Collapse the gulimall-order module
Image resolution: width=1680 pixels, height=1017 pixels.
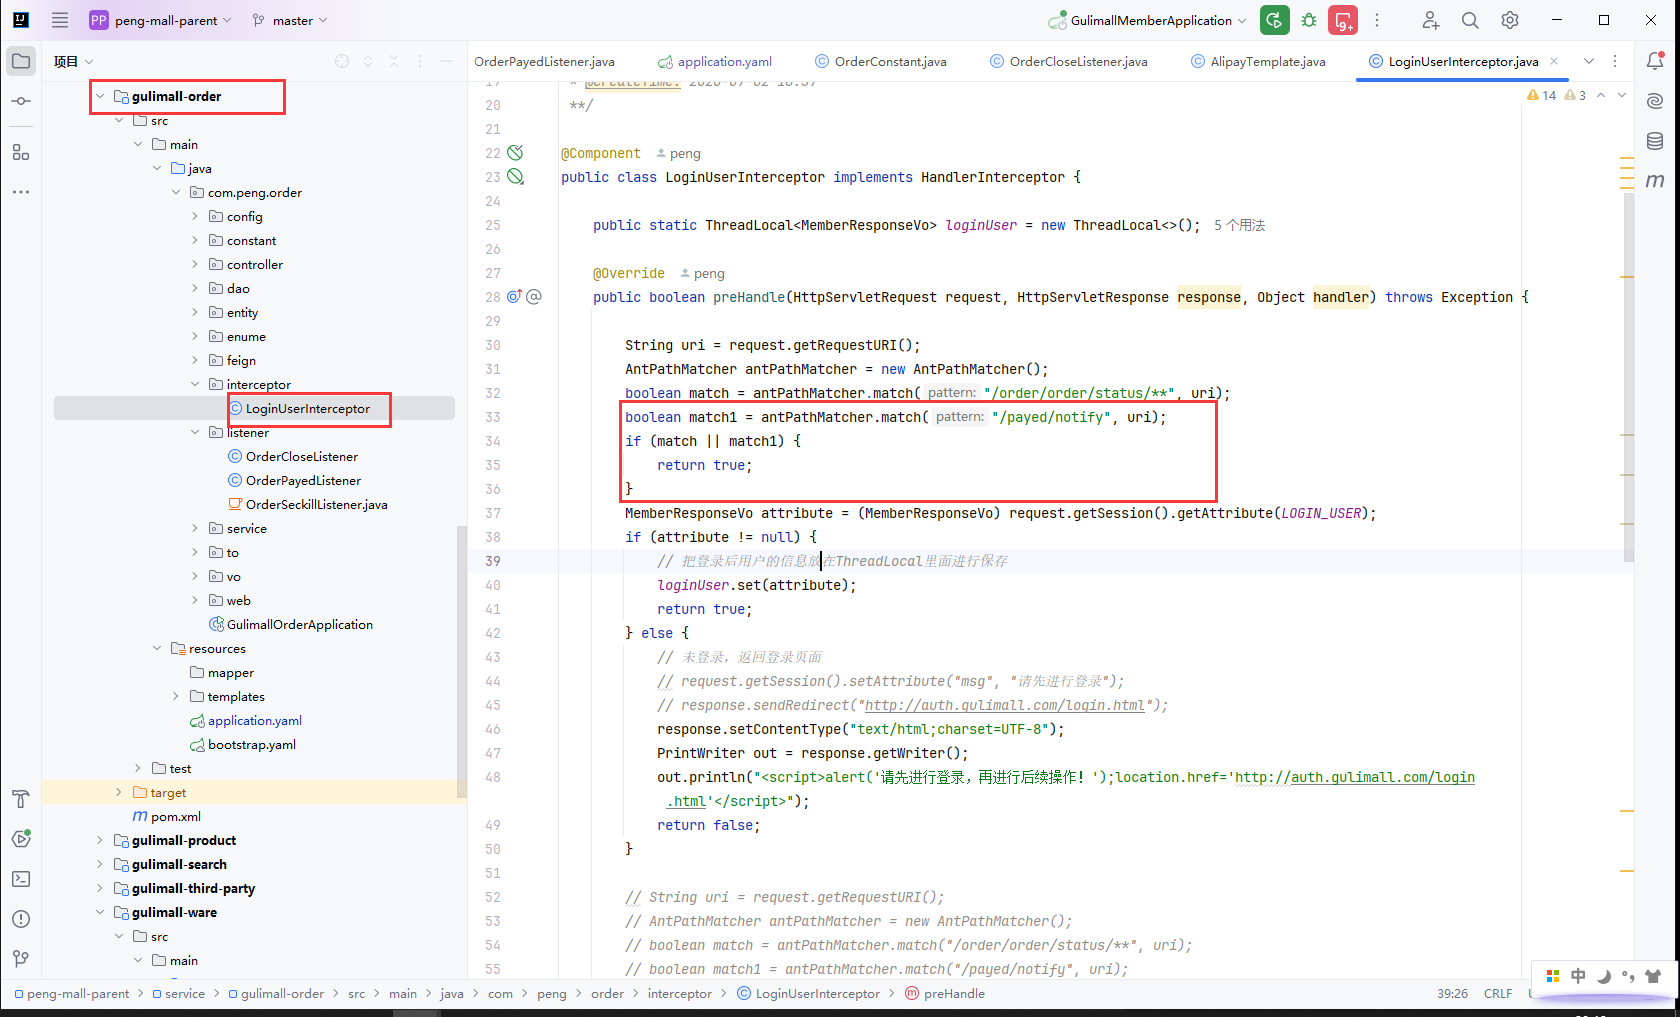point(100,97)
